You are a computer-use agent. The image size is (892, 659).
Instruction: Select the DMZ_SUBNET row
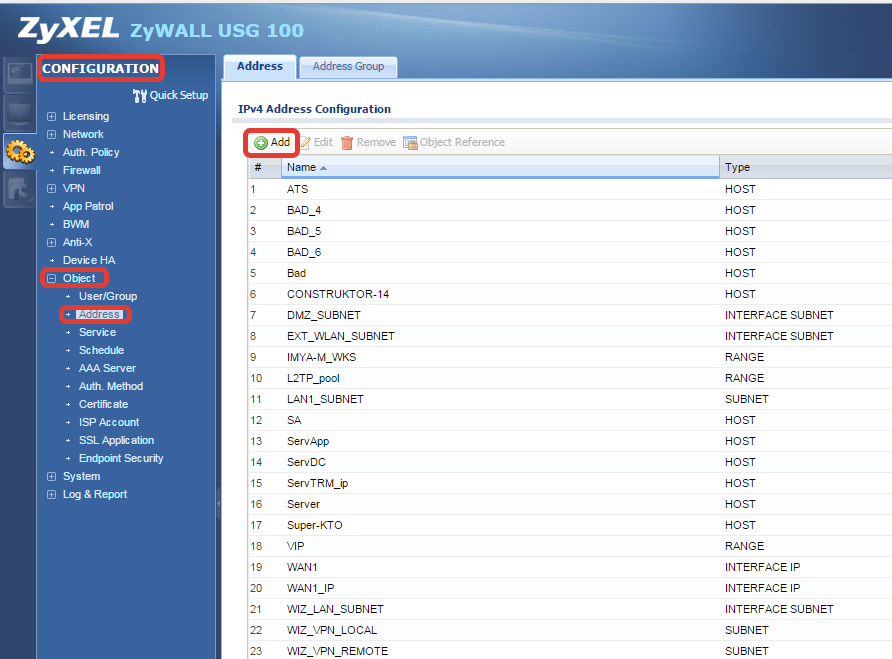[570, 315]
